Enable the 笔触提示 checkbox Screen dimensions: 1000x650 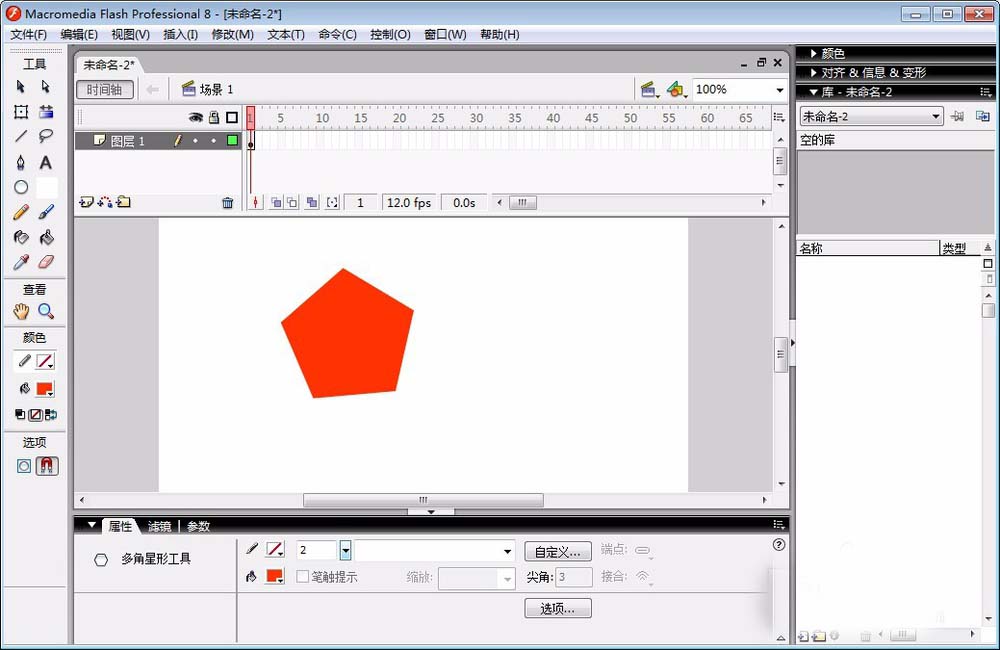[303, 577]
